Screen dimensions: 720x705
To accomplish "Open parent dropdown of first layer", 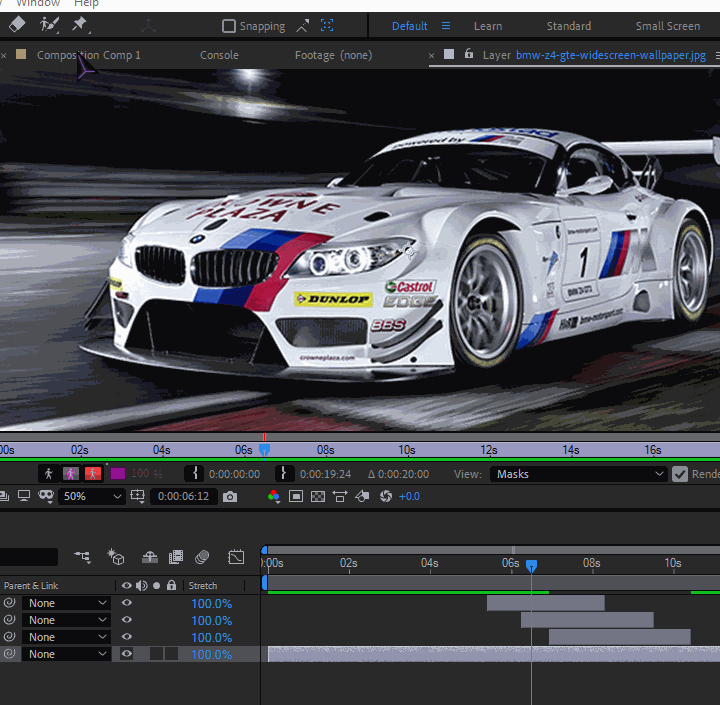I will coord(67,603).
